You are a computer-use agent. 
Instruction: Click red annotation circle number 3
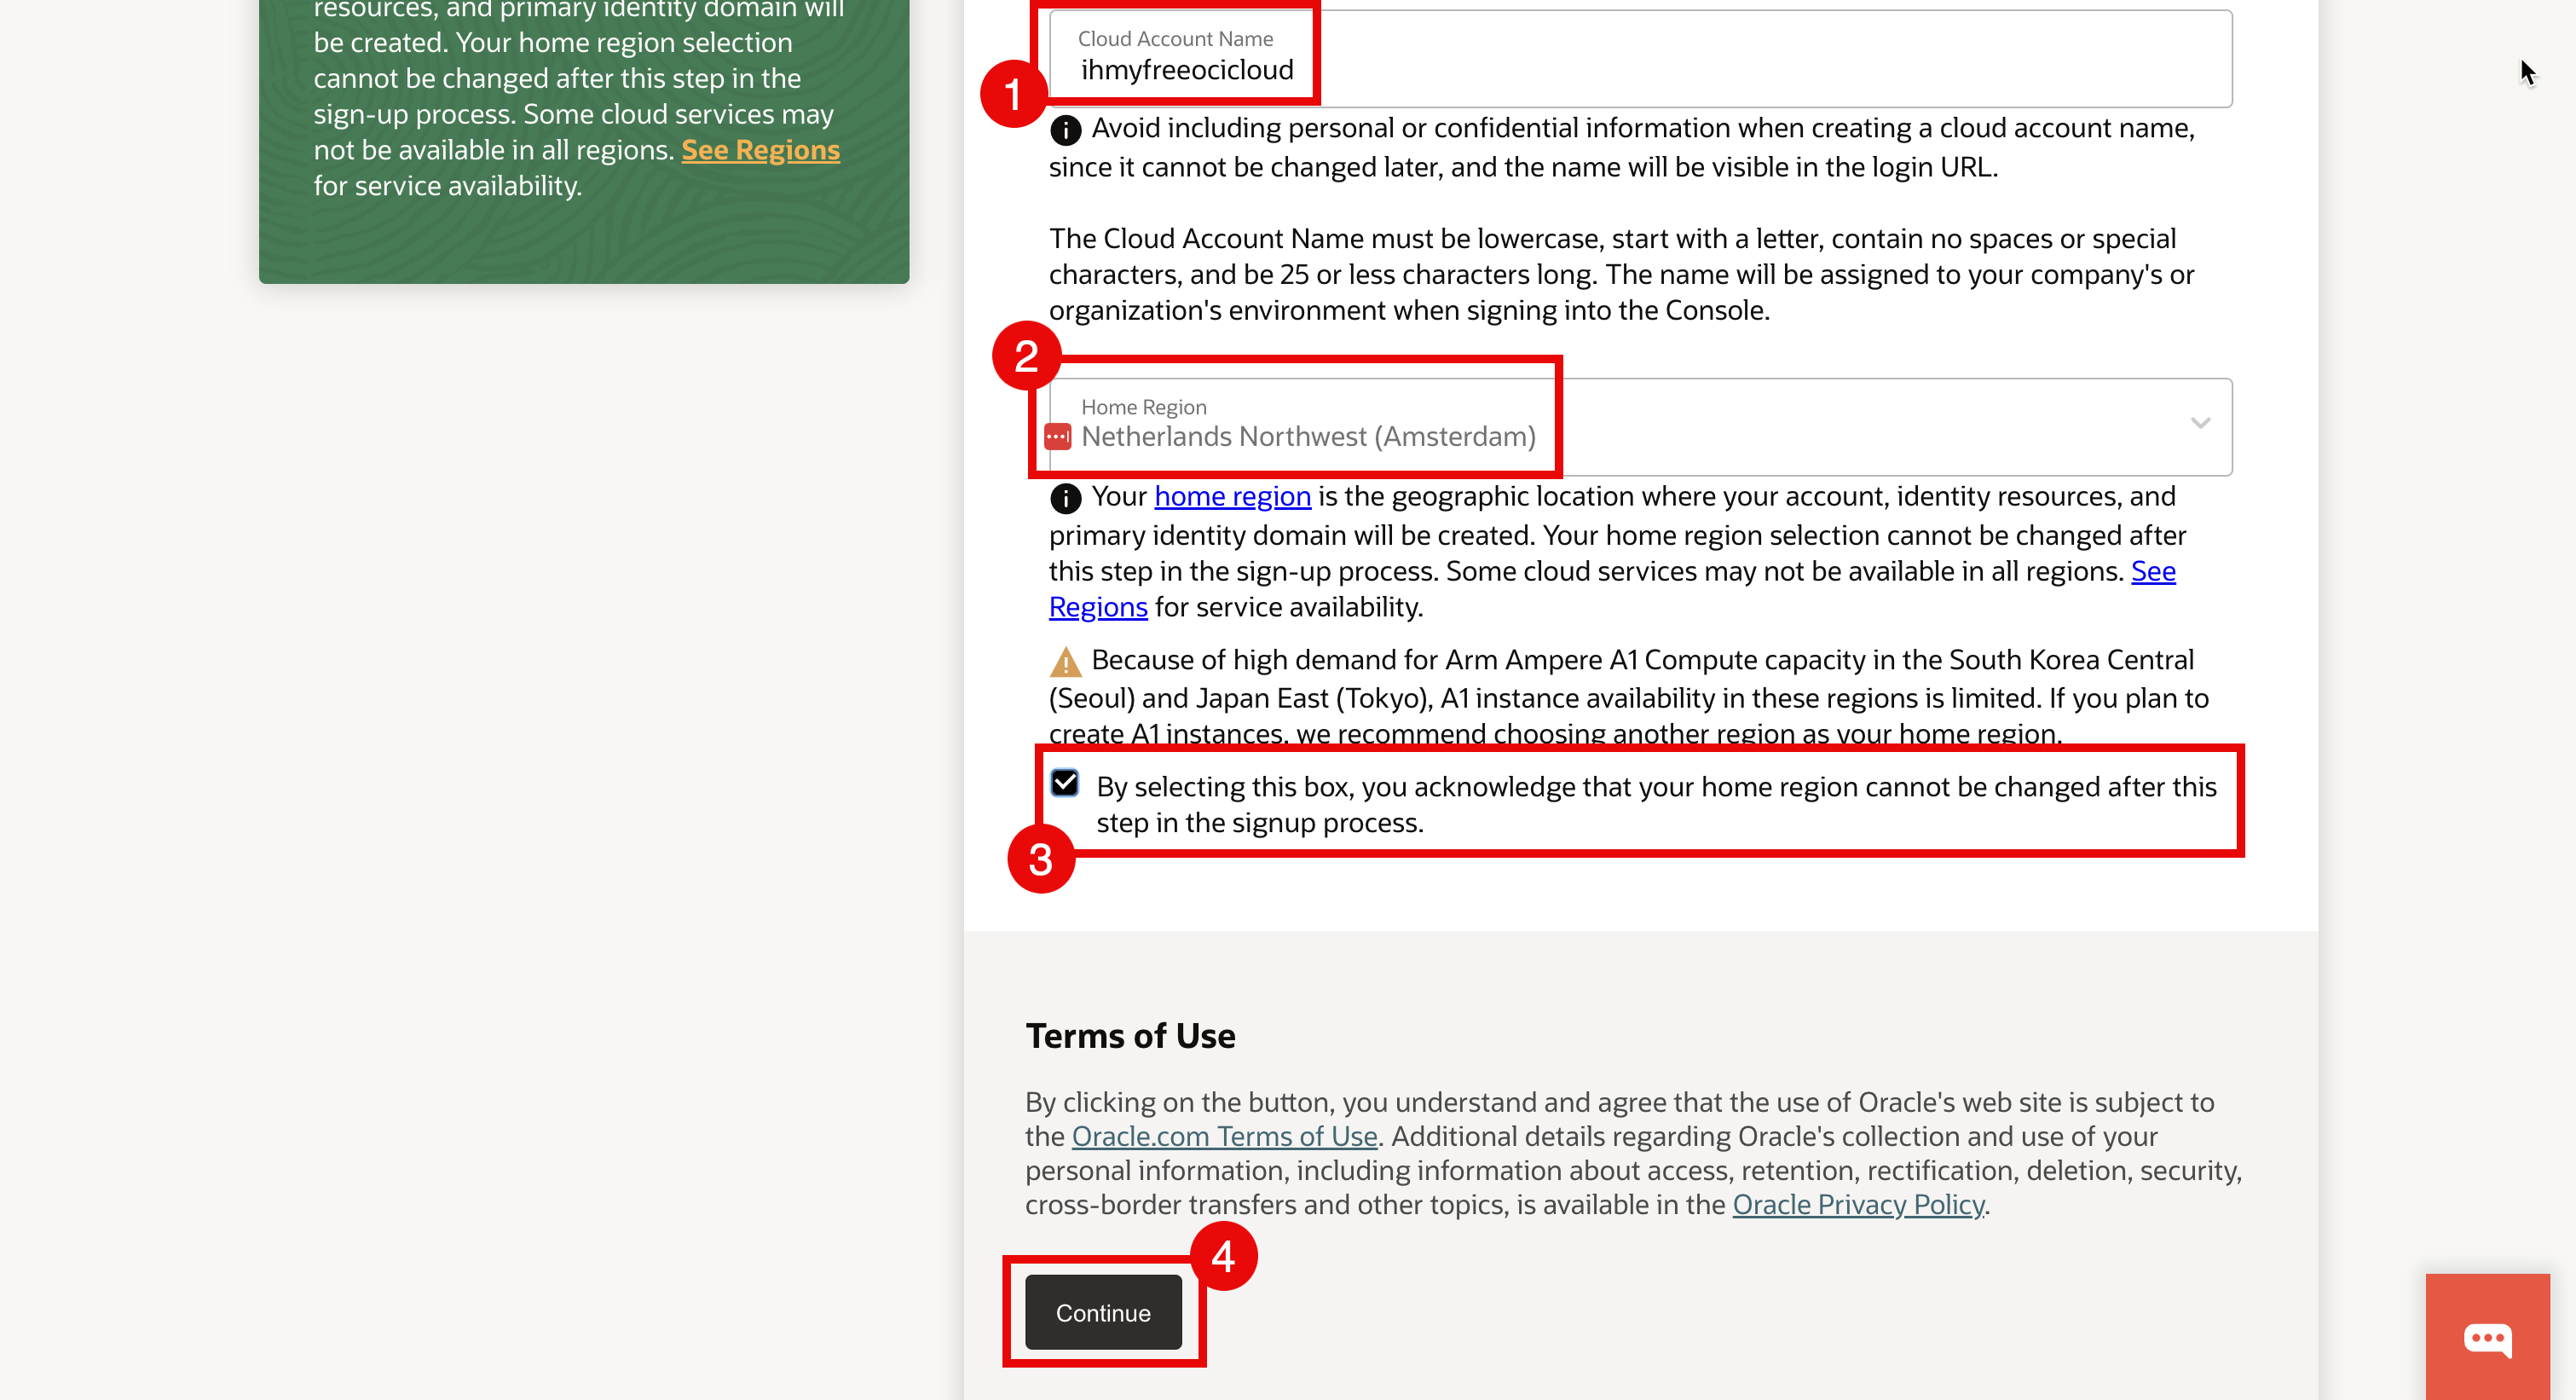click(1040, 859)
